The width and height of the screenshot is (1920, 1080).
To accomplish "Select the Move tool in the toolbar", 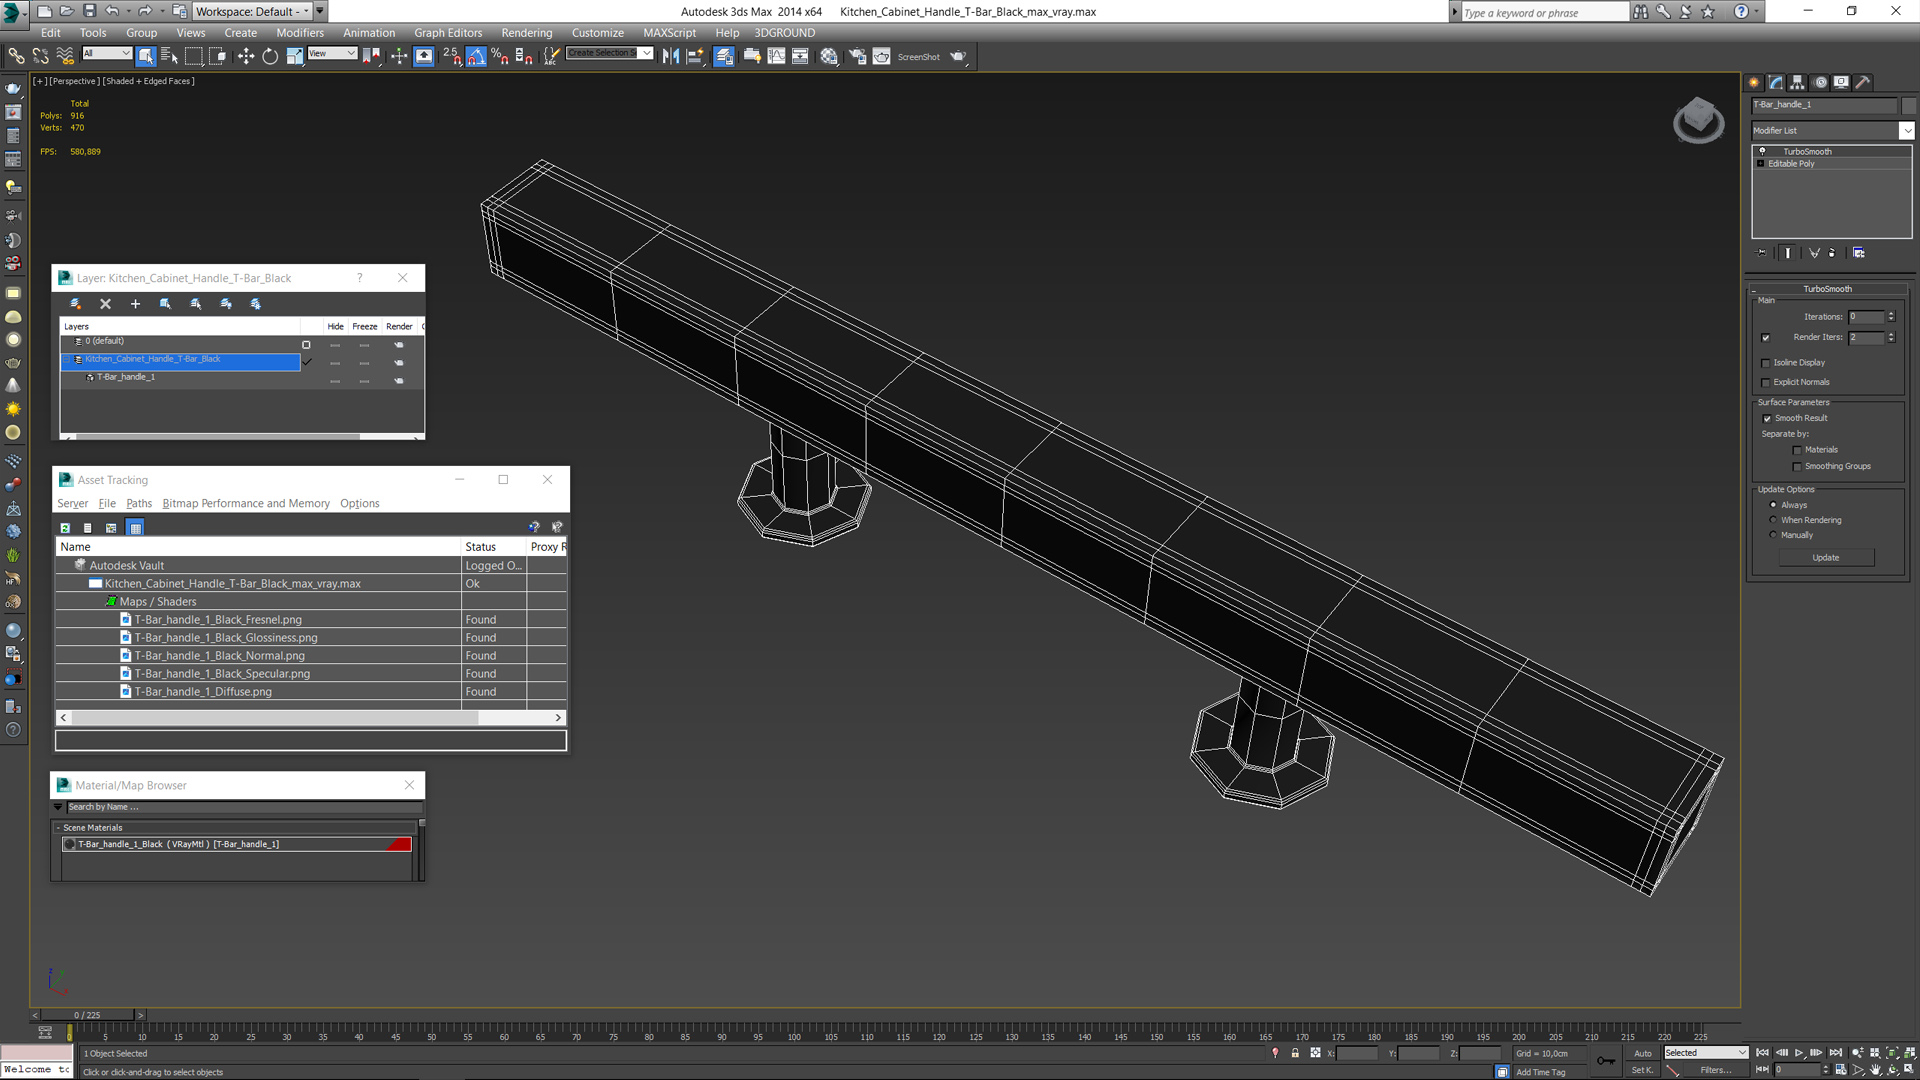I will (245, 56).
